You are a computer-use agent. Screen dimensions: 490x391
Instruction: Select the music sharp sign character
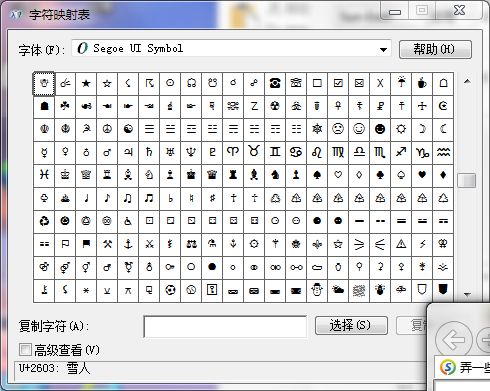(x=212, y=198)
